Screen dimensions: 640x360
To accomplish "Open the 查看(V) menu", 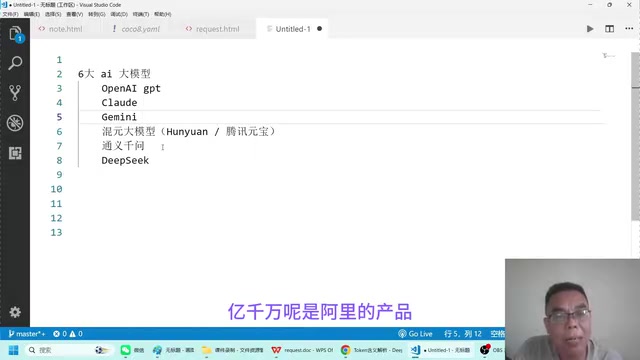I will 74,14.
